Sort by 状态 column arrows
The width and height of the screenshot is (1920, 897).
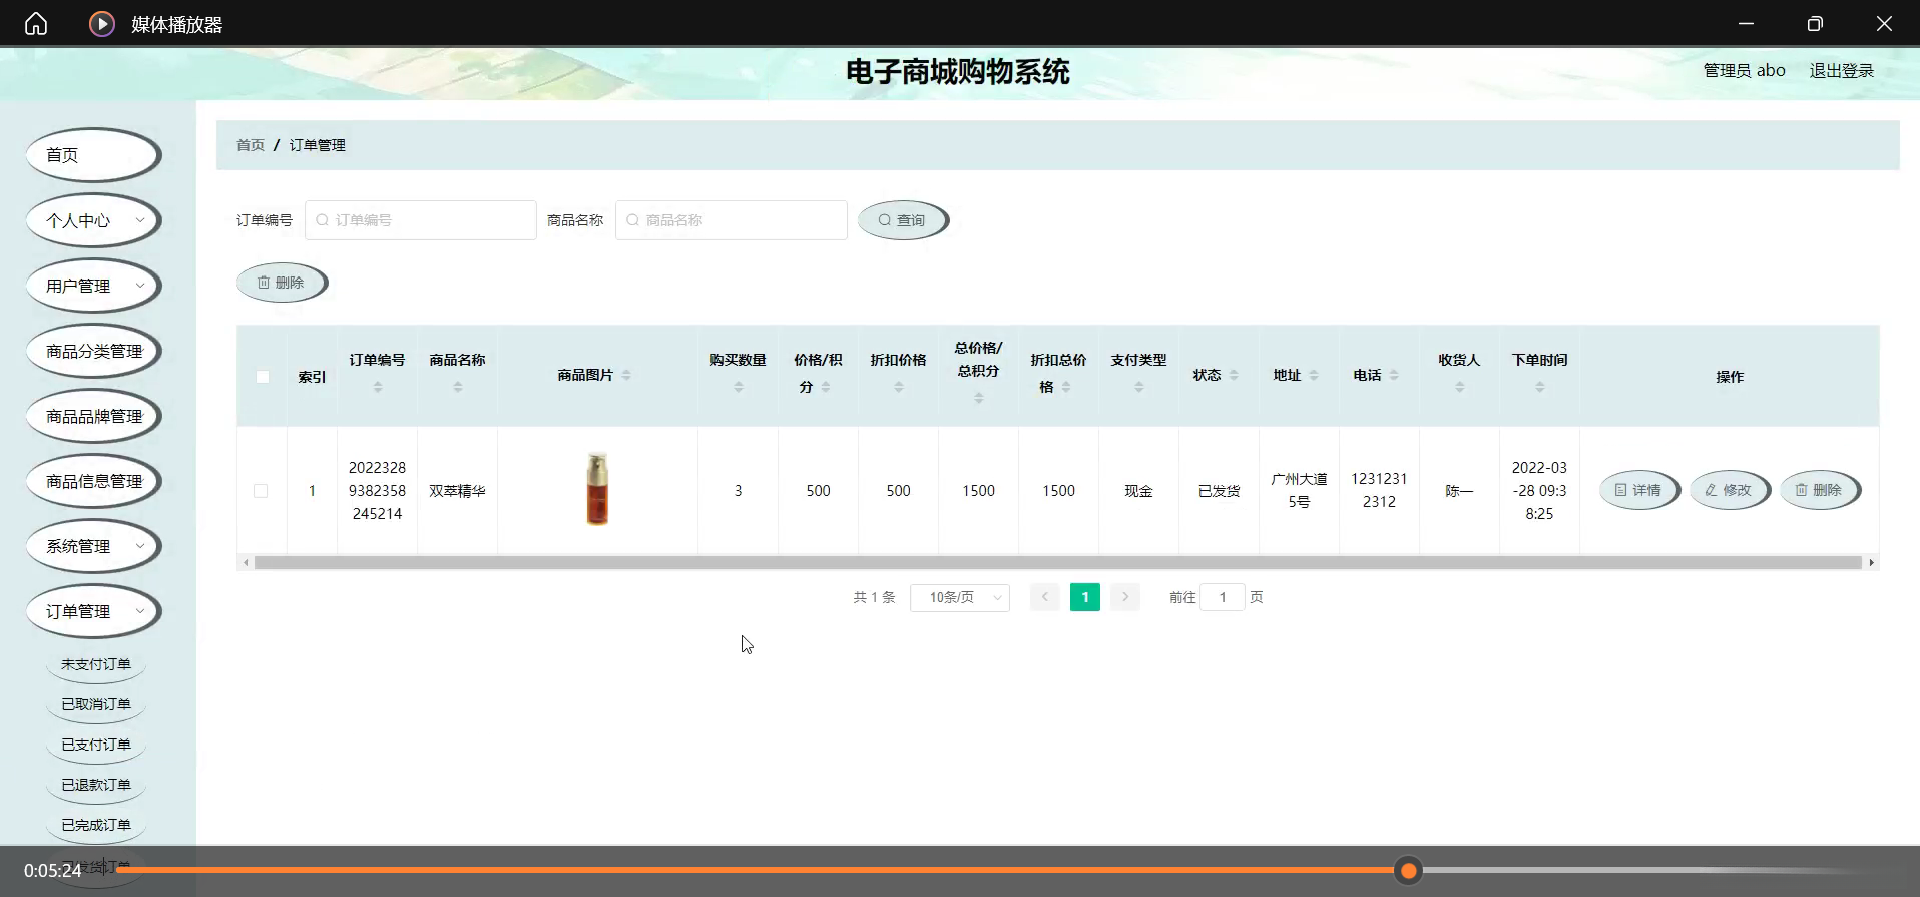point(1234,375)
